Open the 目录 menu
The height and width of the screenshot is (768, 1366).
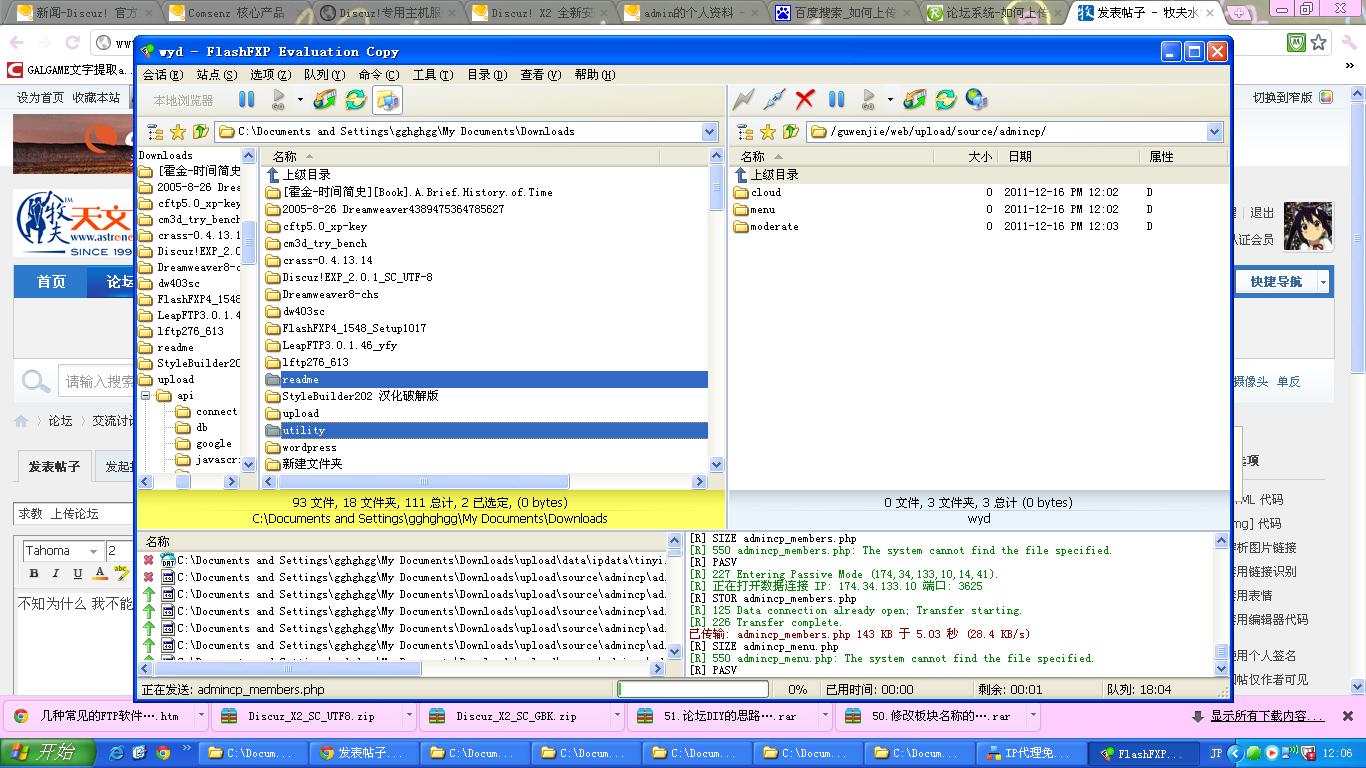pyautogui.click(x=486, y=75)
